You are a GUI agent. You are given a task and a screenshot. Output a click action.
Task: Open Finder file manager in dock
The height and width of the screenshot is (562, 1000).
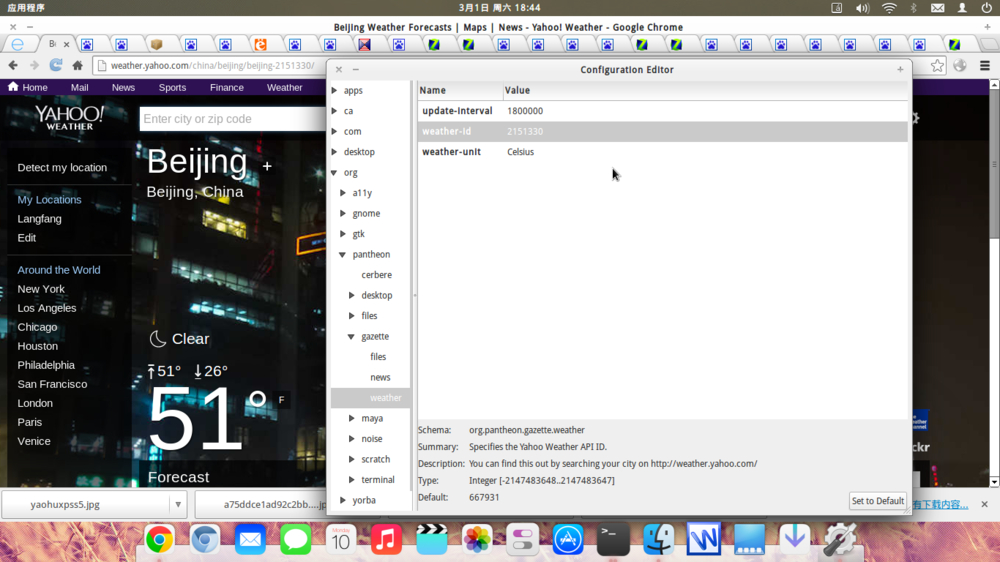[658, 540]
